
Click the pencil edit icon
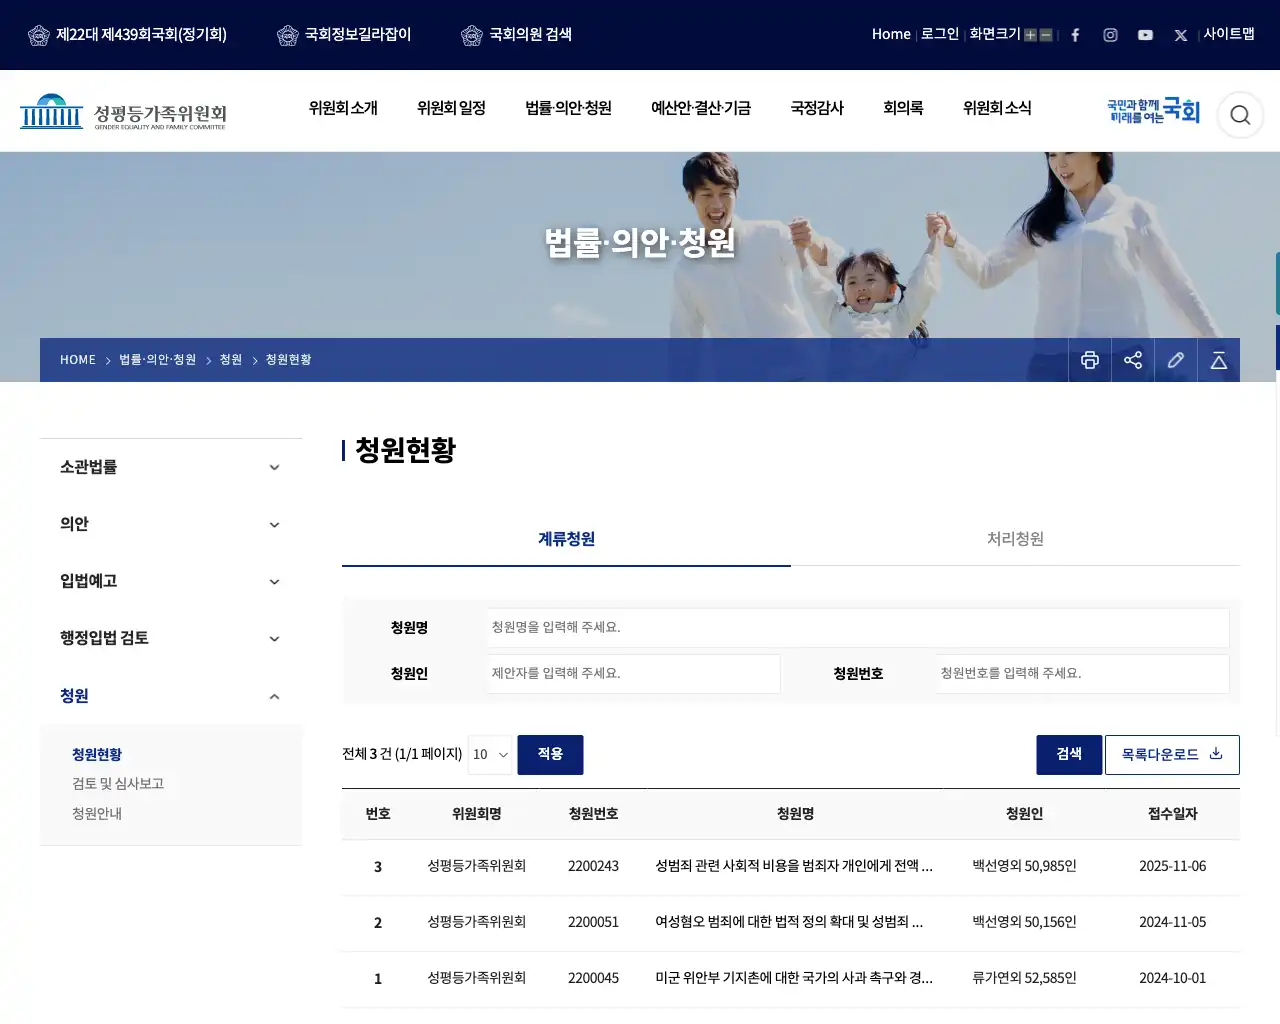click(x=1176, y=360)
